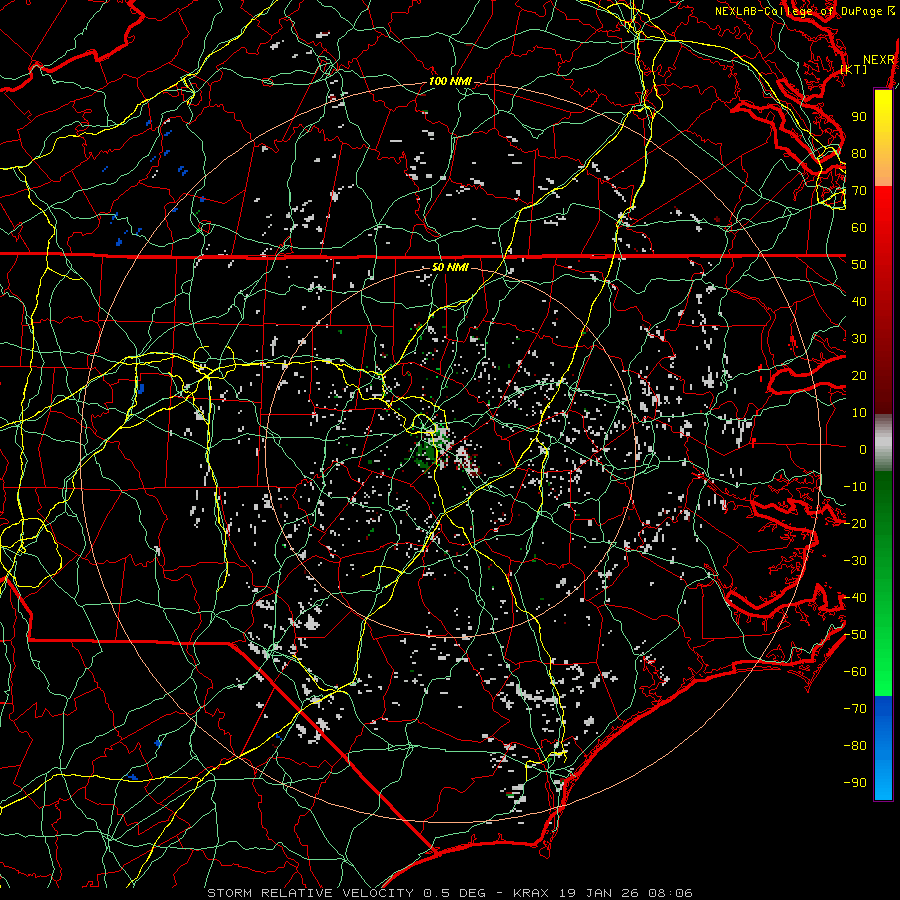This screenshot has width=900, height=900.
Task: Click the positive 30 scale value
Action: click(x=859, y=339)
